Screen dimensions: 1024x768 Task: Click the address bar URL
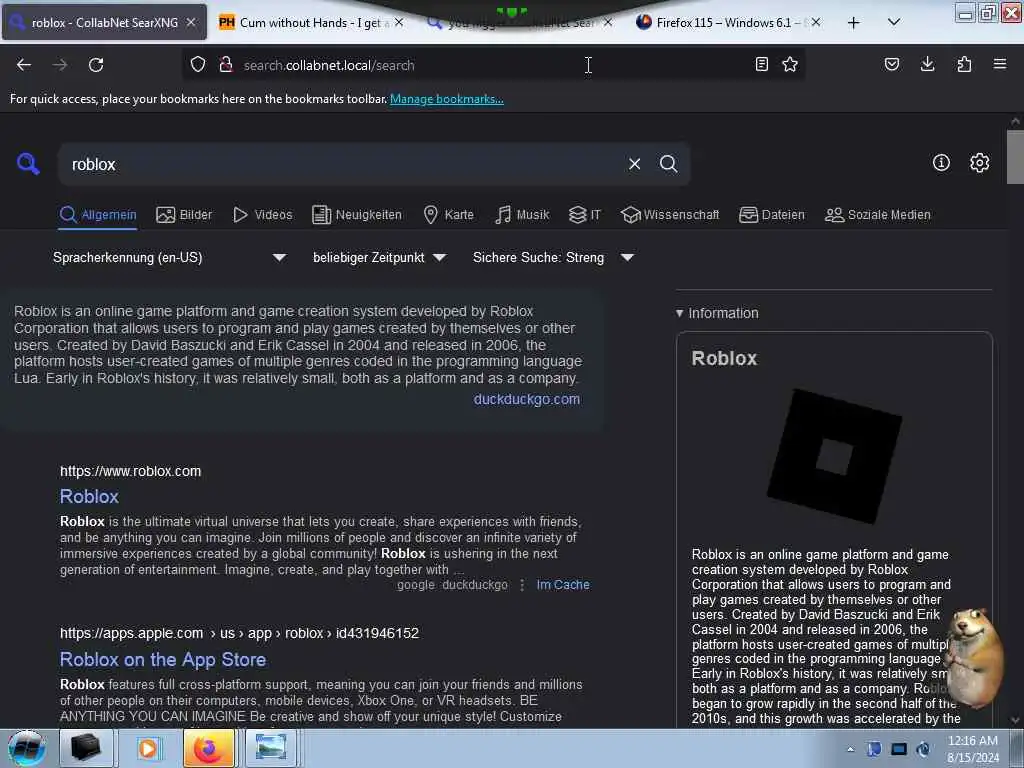pos(329,65)
